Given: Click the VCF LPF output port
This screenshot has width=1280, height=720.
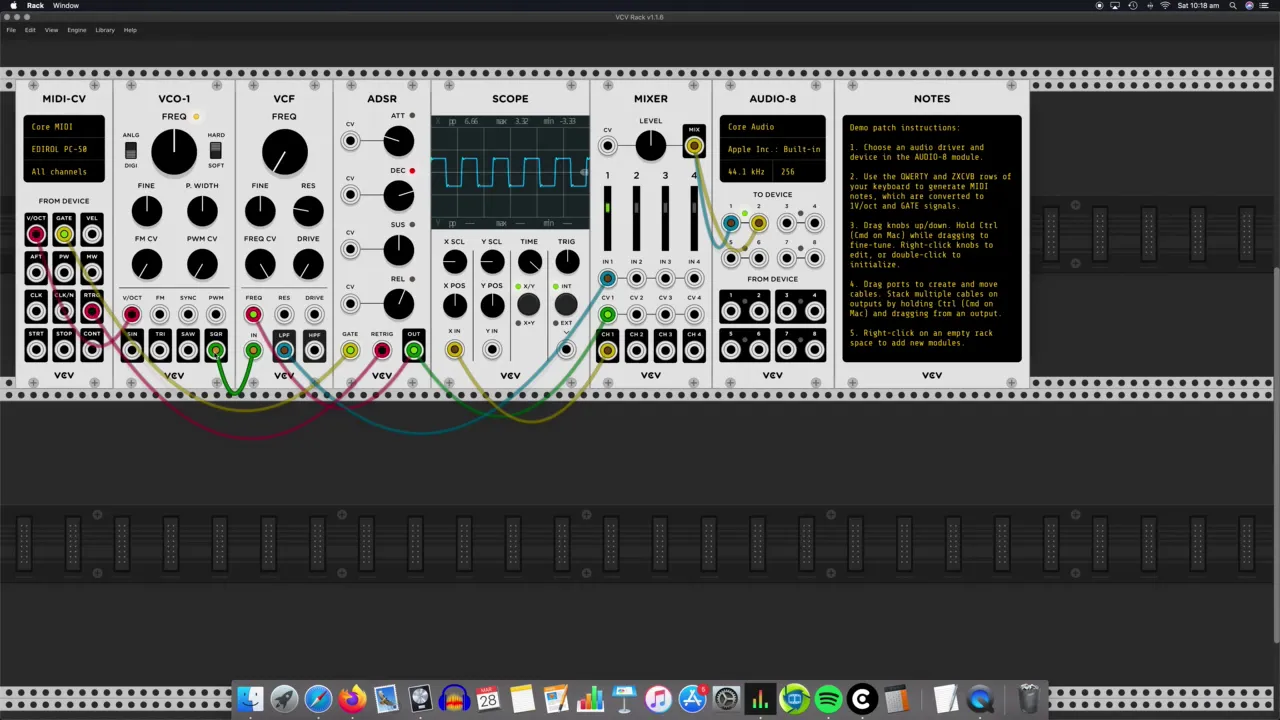Looking at the screenshot, I should pos(284,350).
